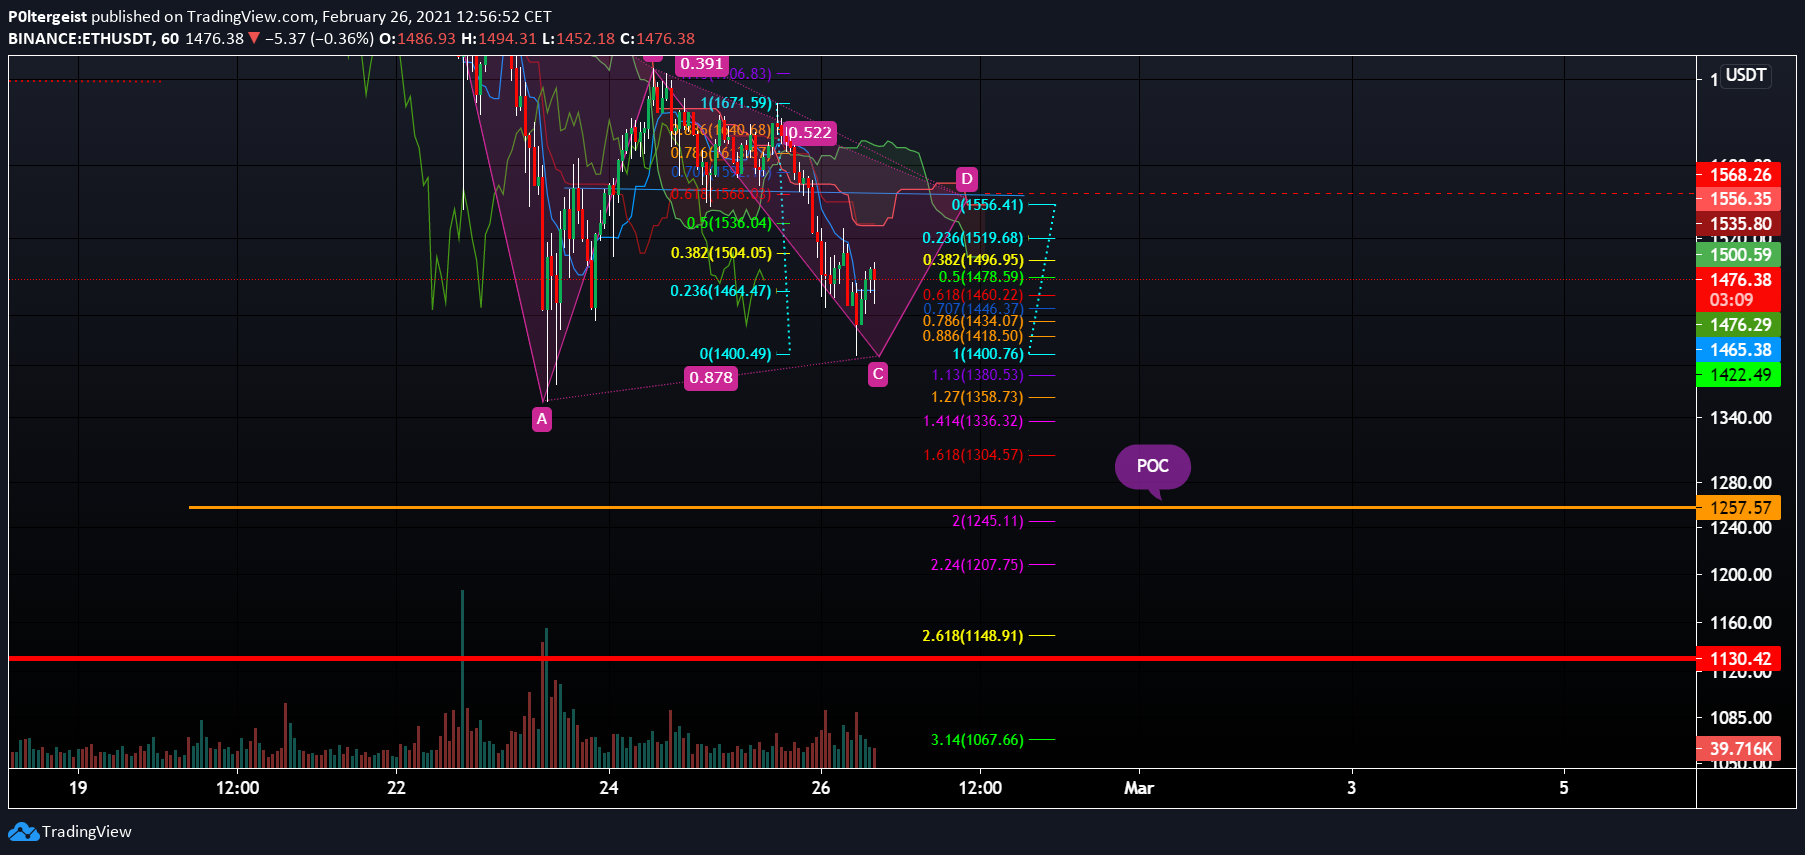Image resolution: width=1805 pixels, height=855 pixels.
Task: Click the 22 date label on time axis
Action: [x=397, y=788]
